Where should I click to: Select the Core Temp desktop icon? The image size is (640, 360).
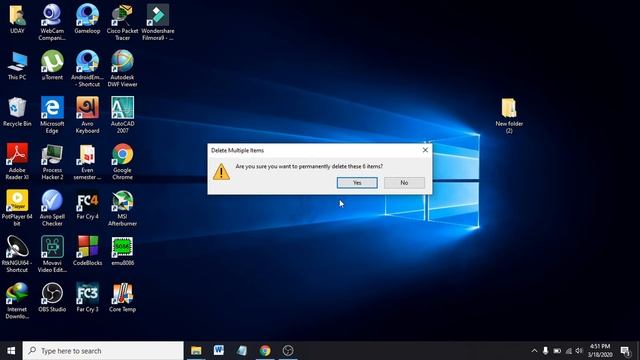click(122, 298)
